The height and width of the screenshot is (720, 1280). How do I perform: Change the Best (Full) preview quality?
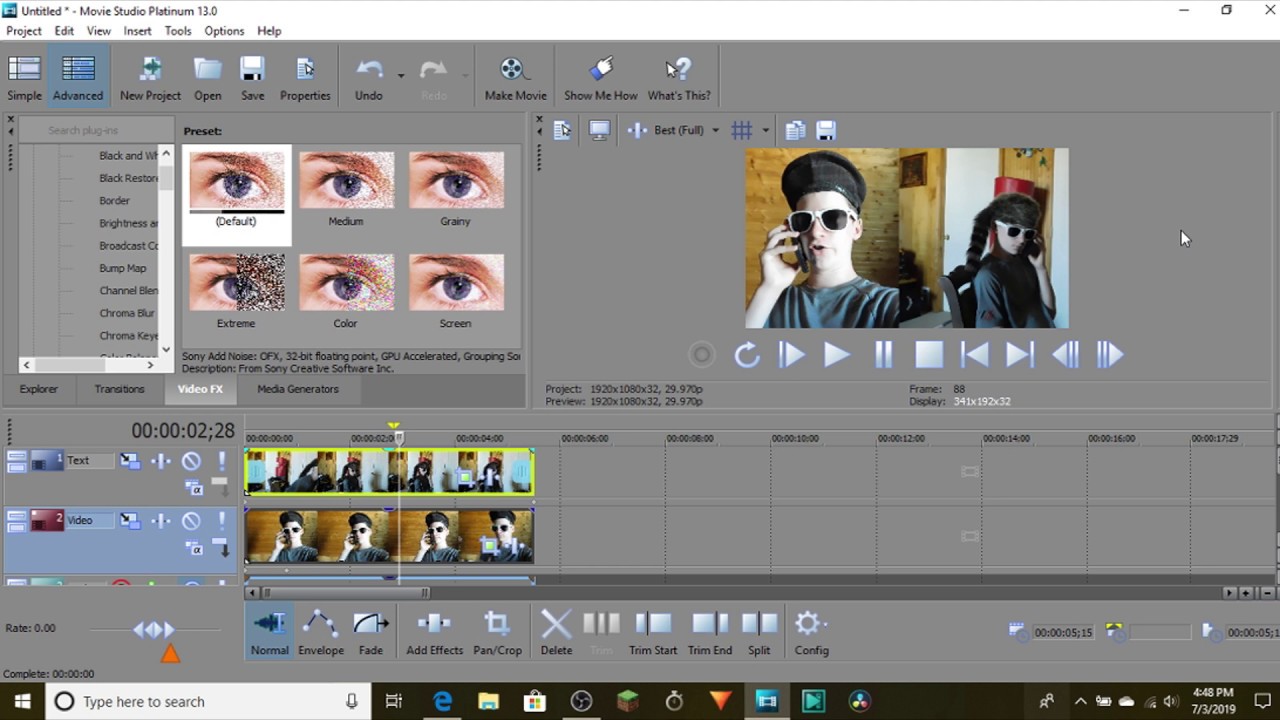[x=686, y=130]
